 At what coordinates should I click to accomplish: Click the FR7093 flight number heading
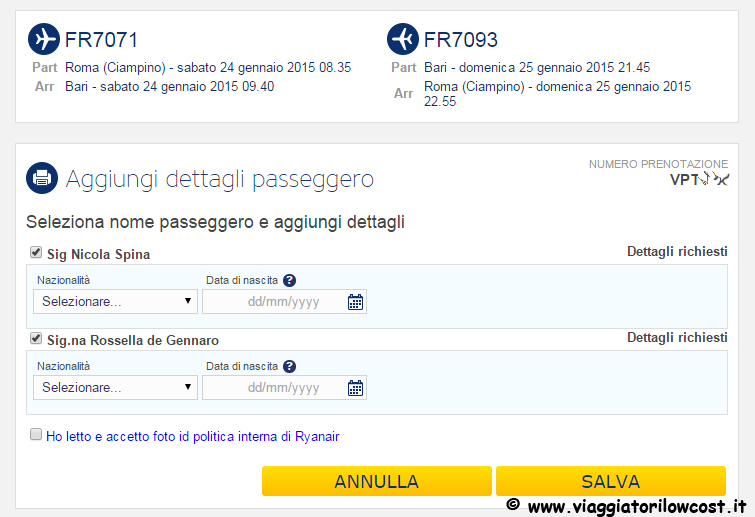tap(461, 40)
